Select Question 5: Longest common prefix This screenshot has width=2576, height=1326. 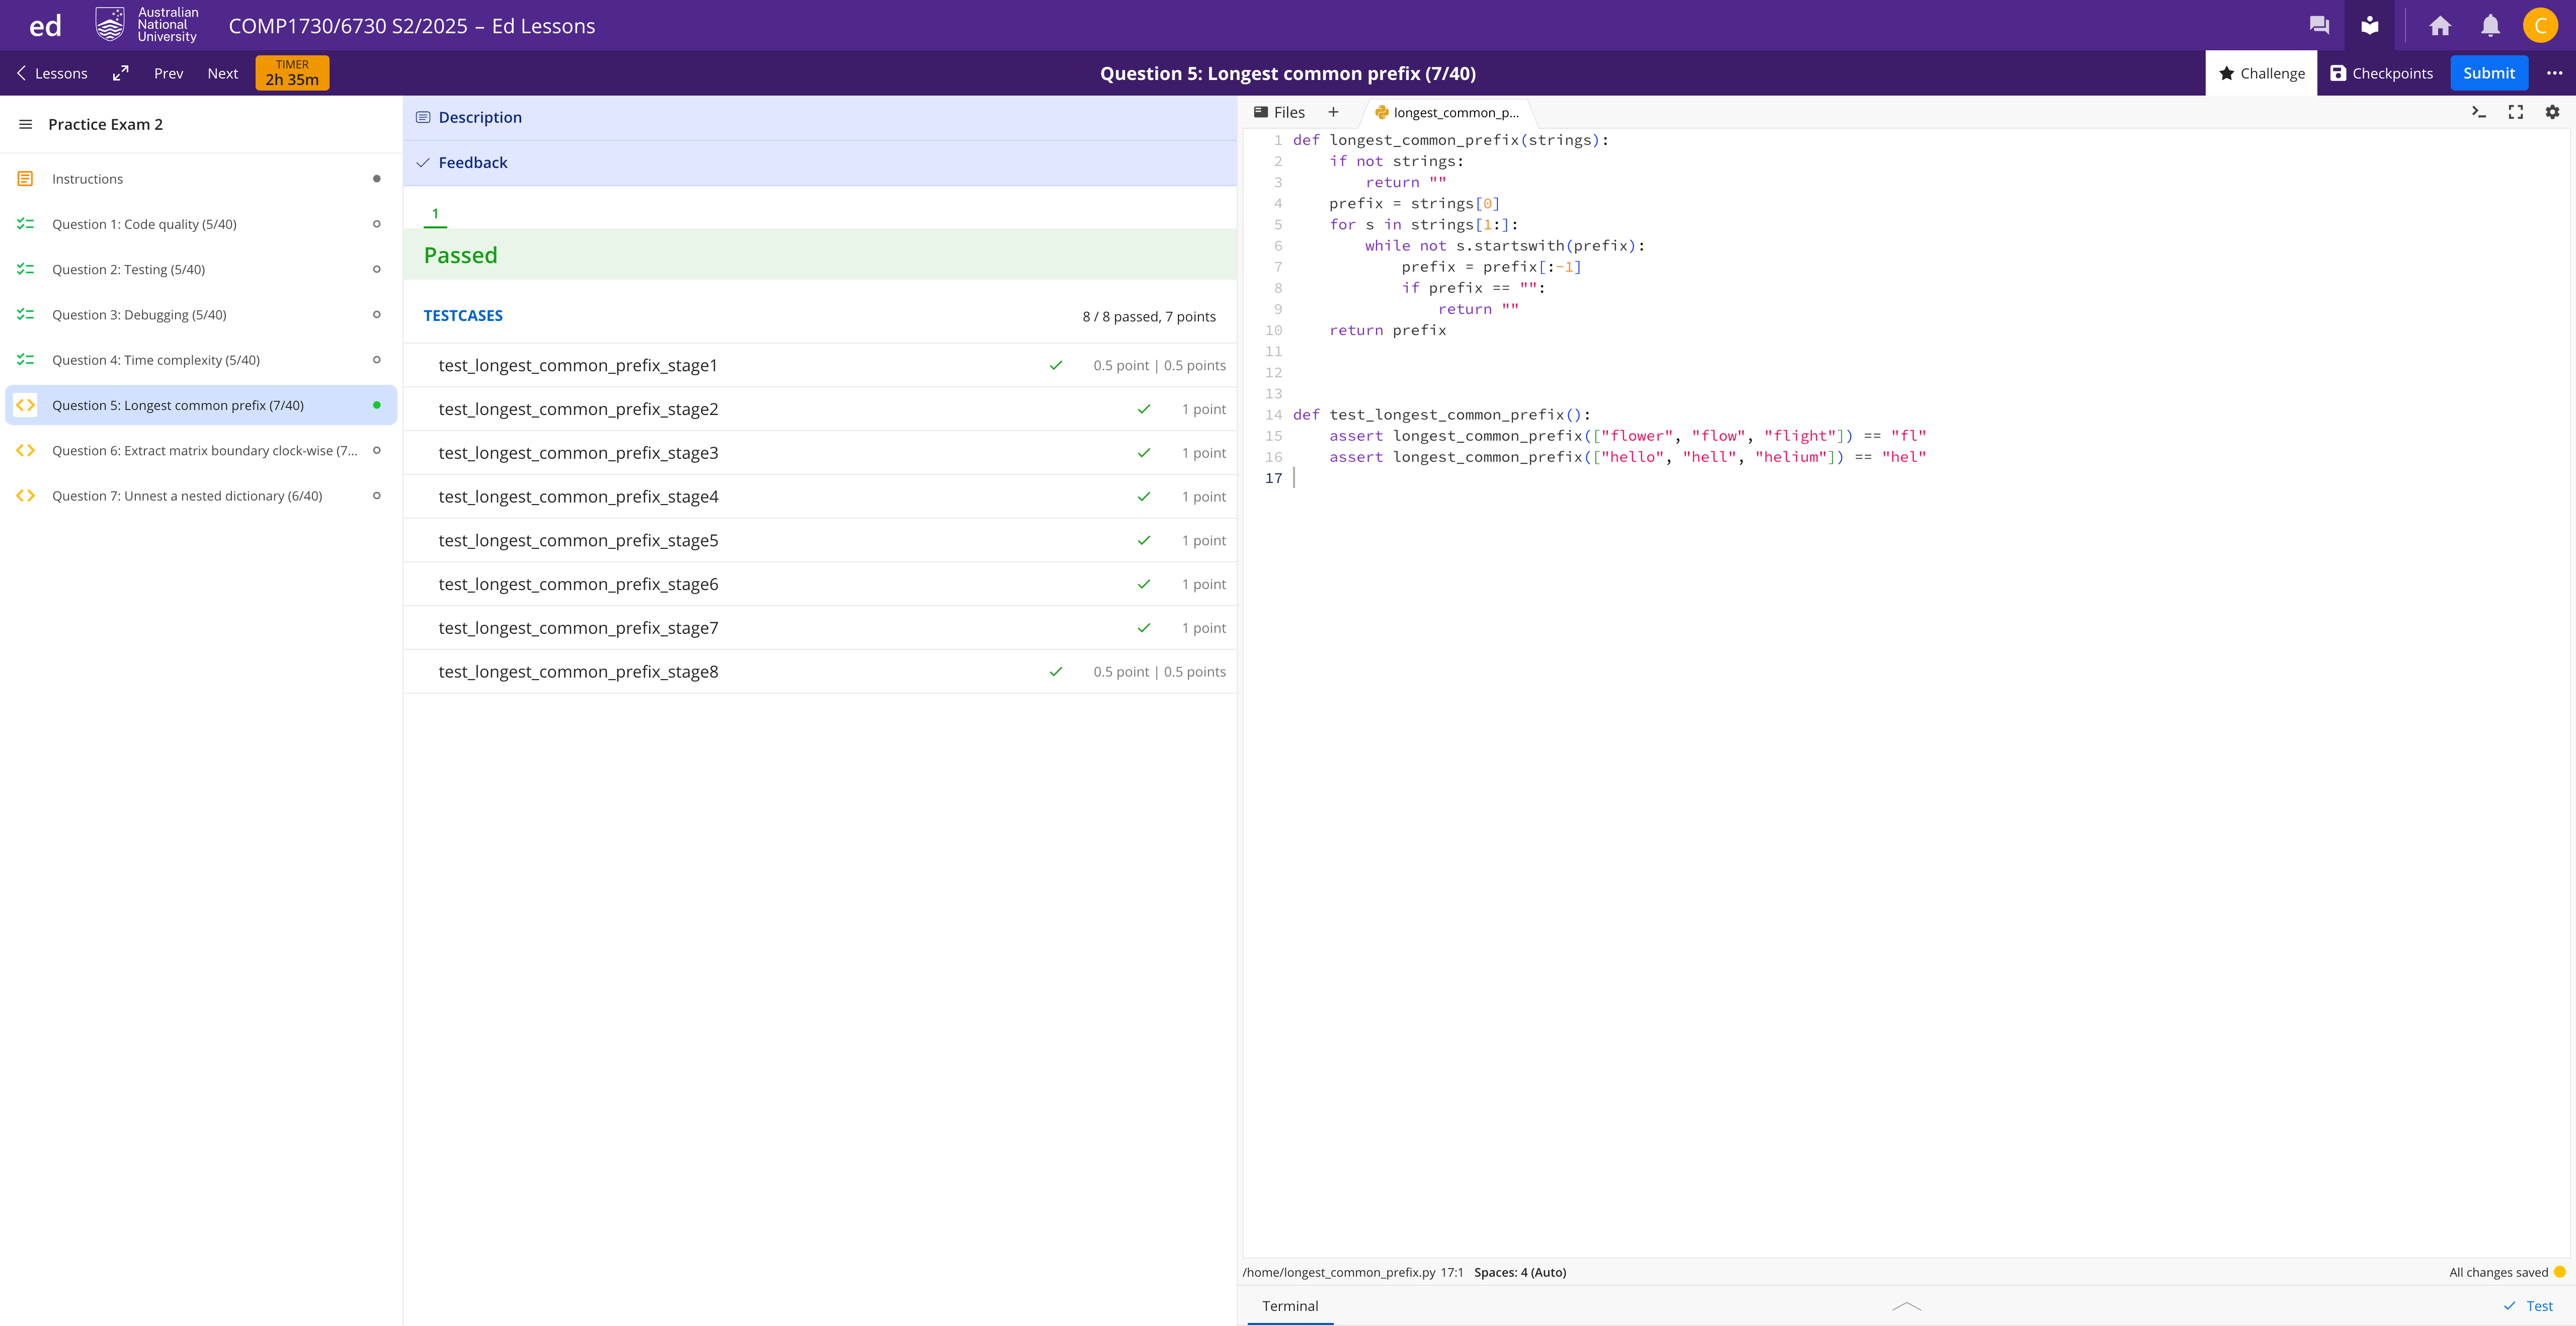point(200,405)
